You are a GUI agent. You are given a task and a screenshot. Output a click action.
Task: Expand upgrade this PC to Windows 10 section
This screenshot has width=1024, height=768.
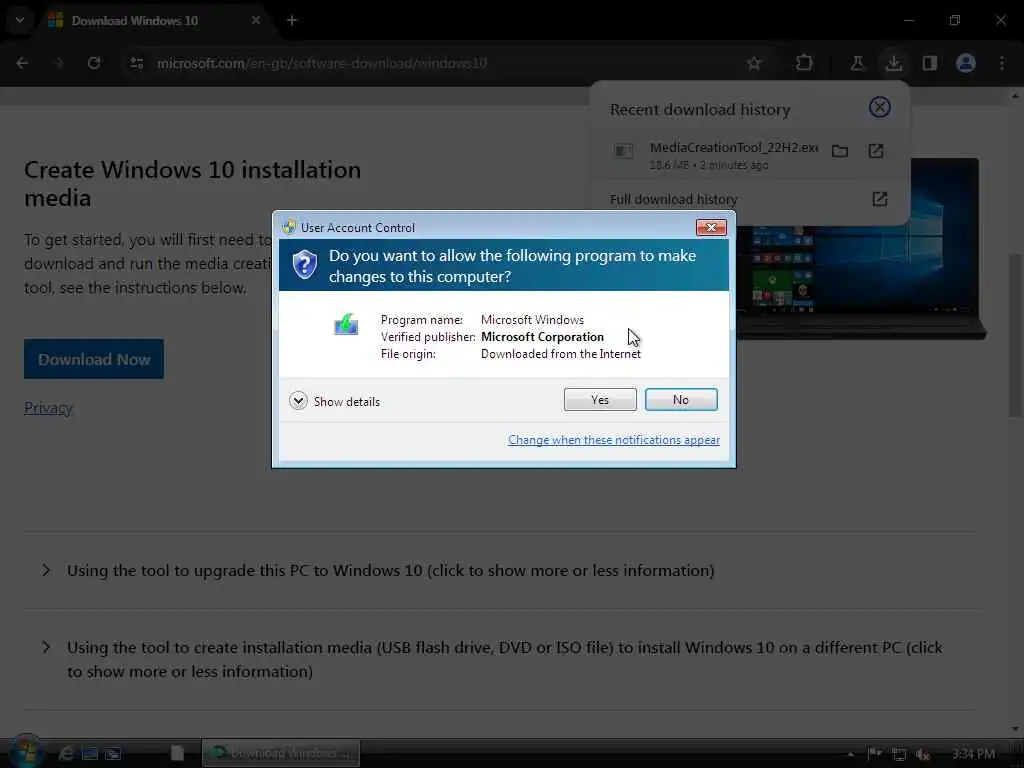pos(390,570)
